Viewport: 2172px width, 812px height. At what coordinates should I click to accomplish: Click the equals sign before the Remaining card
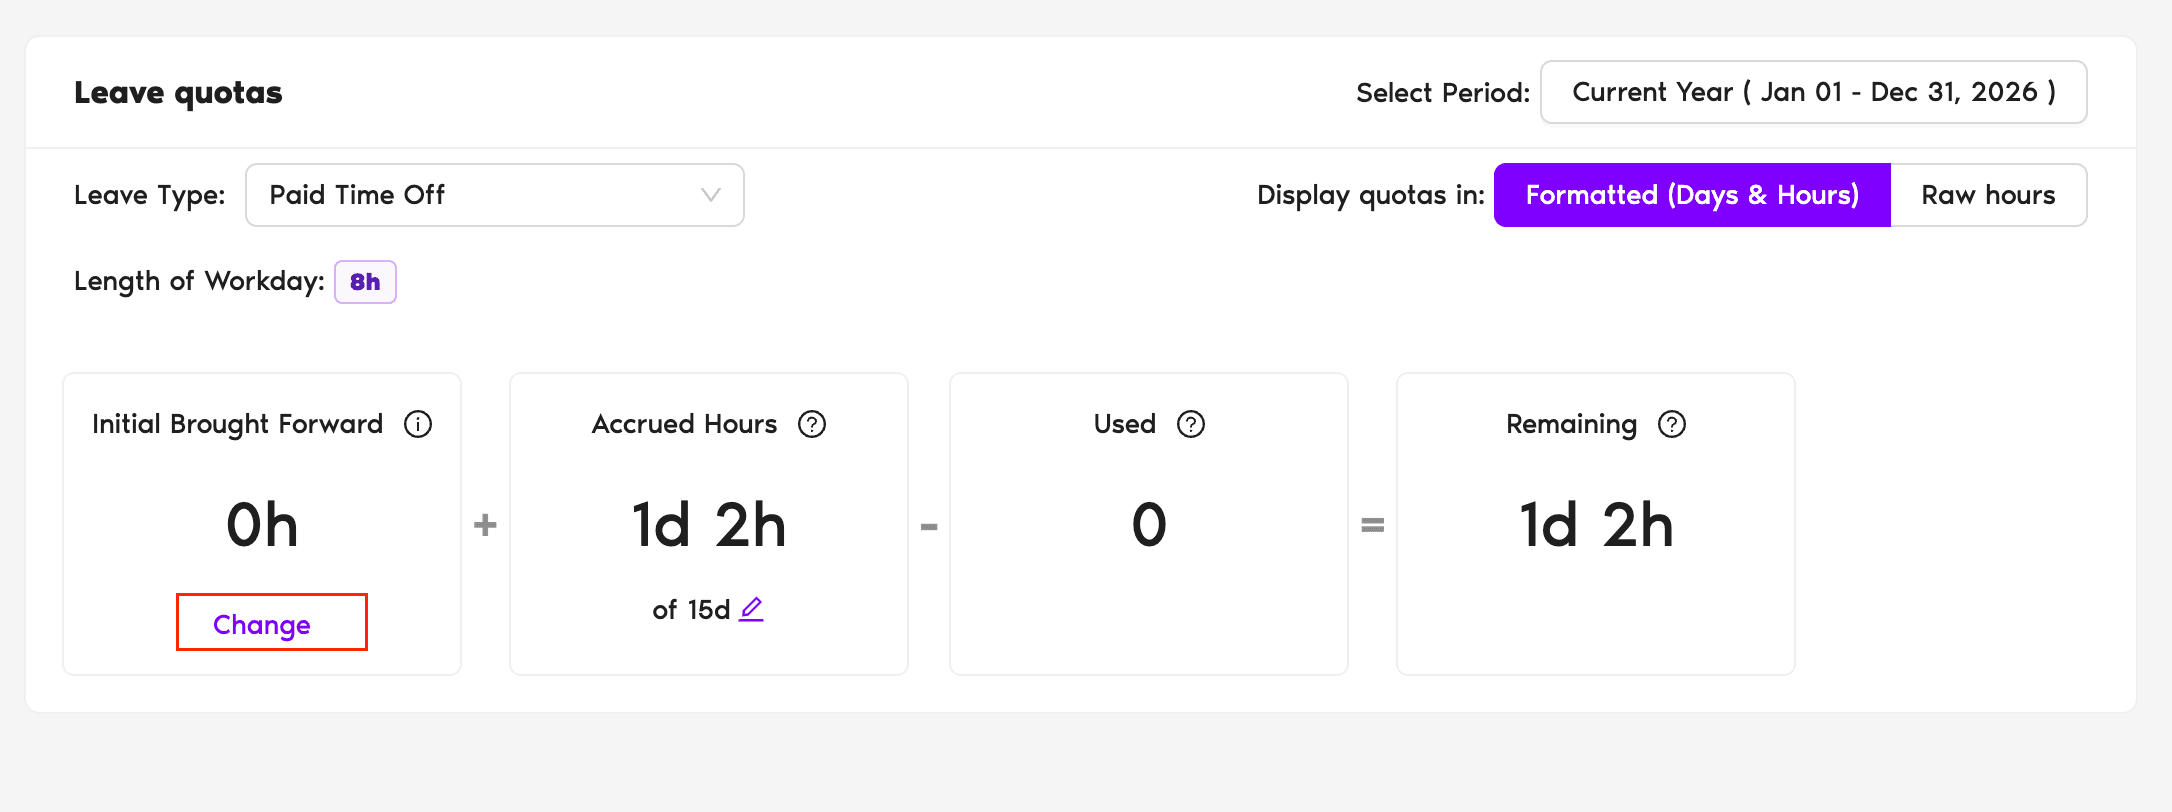pyautogui.click(x=1373, y=525)
